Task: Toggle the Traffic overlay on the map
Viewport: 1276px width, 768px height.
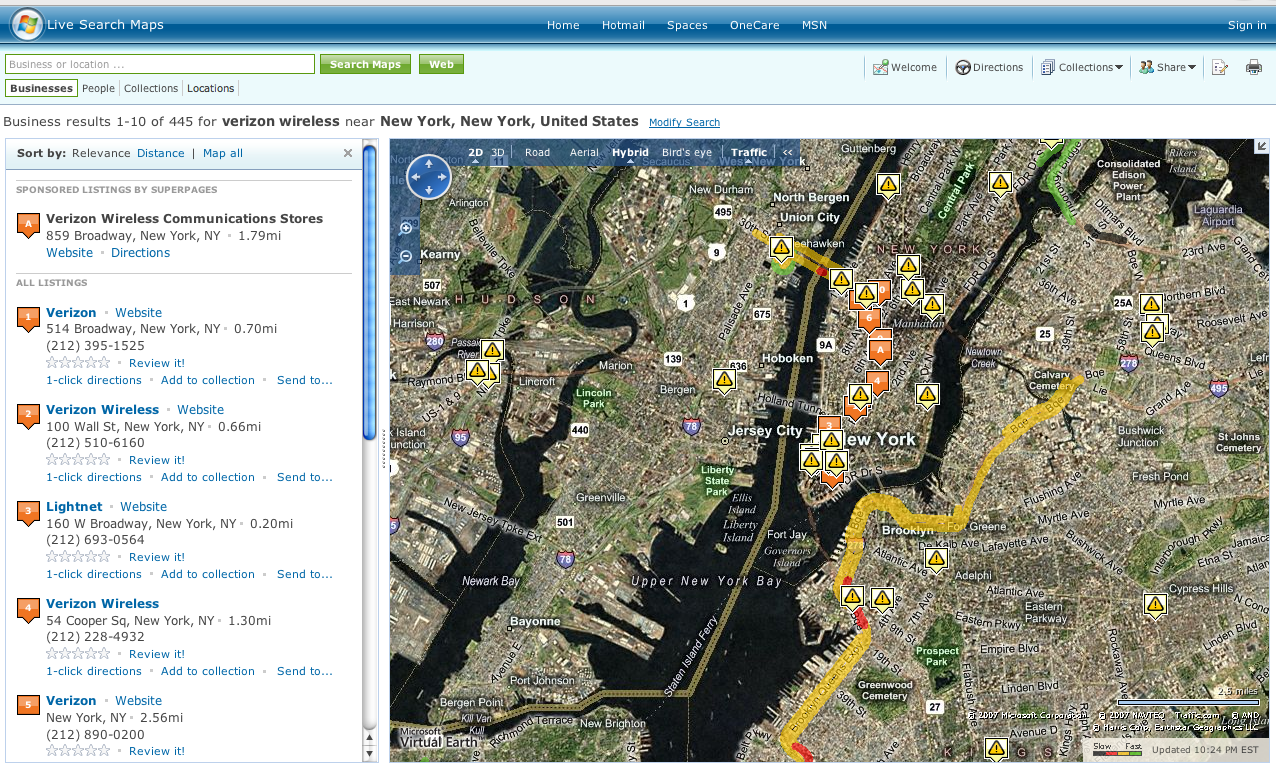Action: pyautogui.click(x=748, y=153)
